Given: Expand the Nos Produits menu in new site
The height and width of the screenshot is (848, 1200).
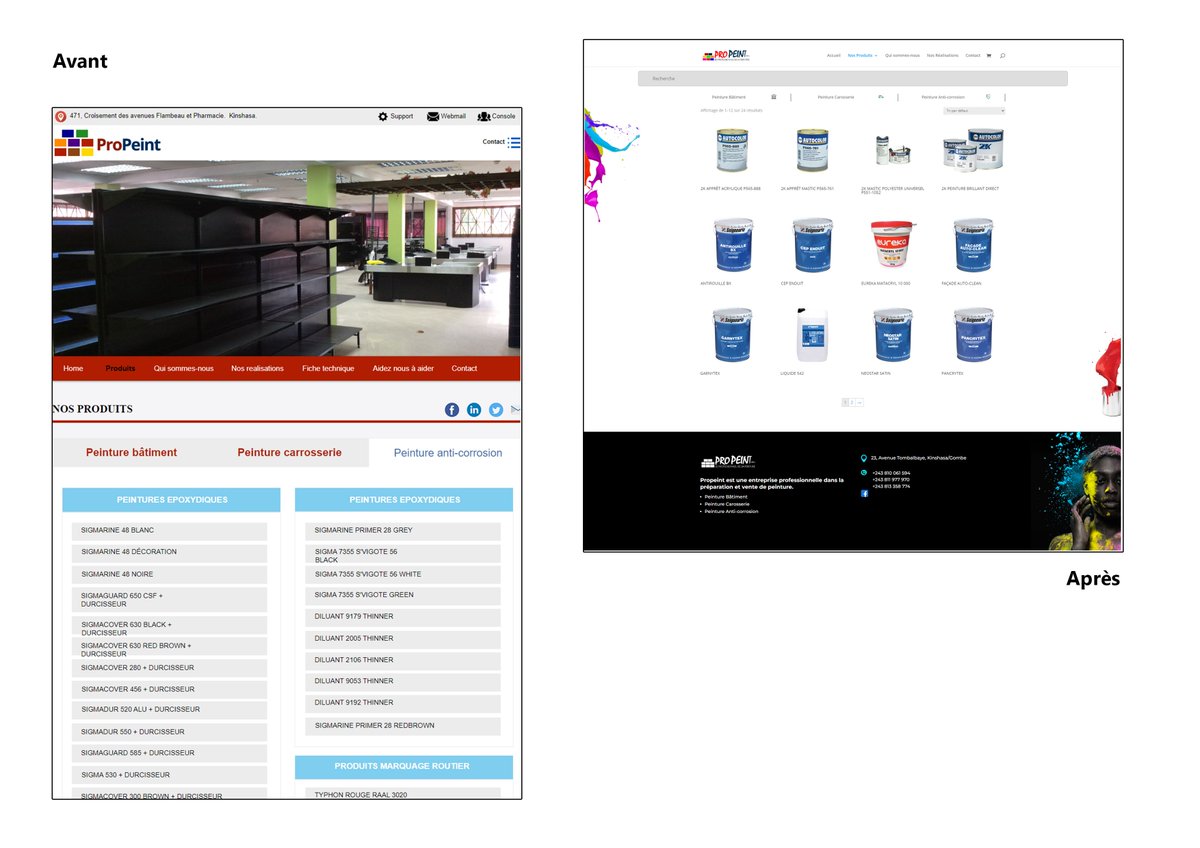Looking at the screenshot, I should coord(862,55).
